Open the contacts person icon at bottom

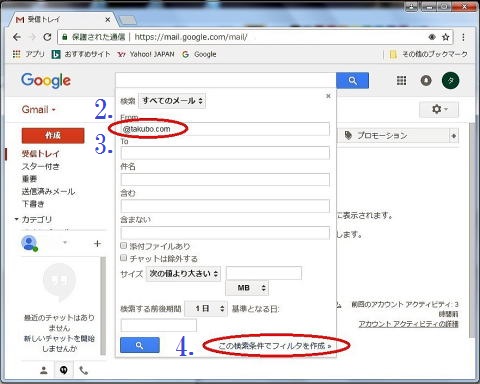[44, 370]
